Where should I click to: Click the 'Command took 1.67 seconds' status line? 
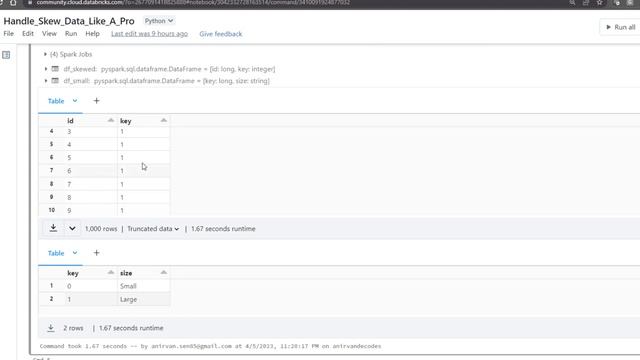[210, 346]
